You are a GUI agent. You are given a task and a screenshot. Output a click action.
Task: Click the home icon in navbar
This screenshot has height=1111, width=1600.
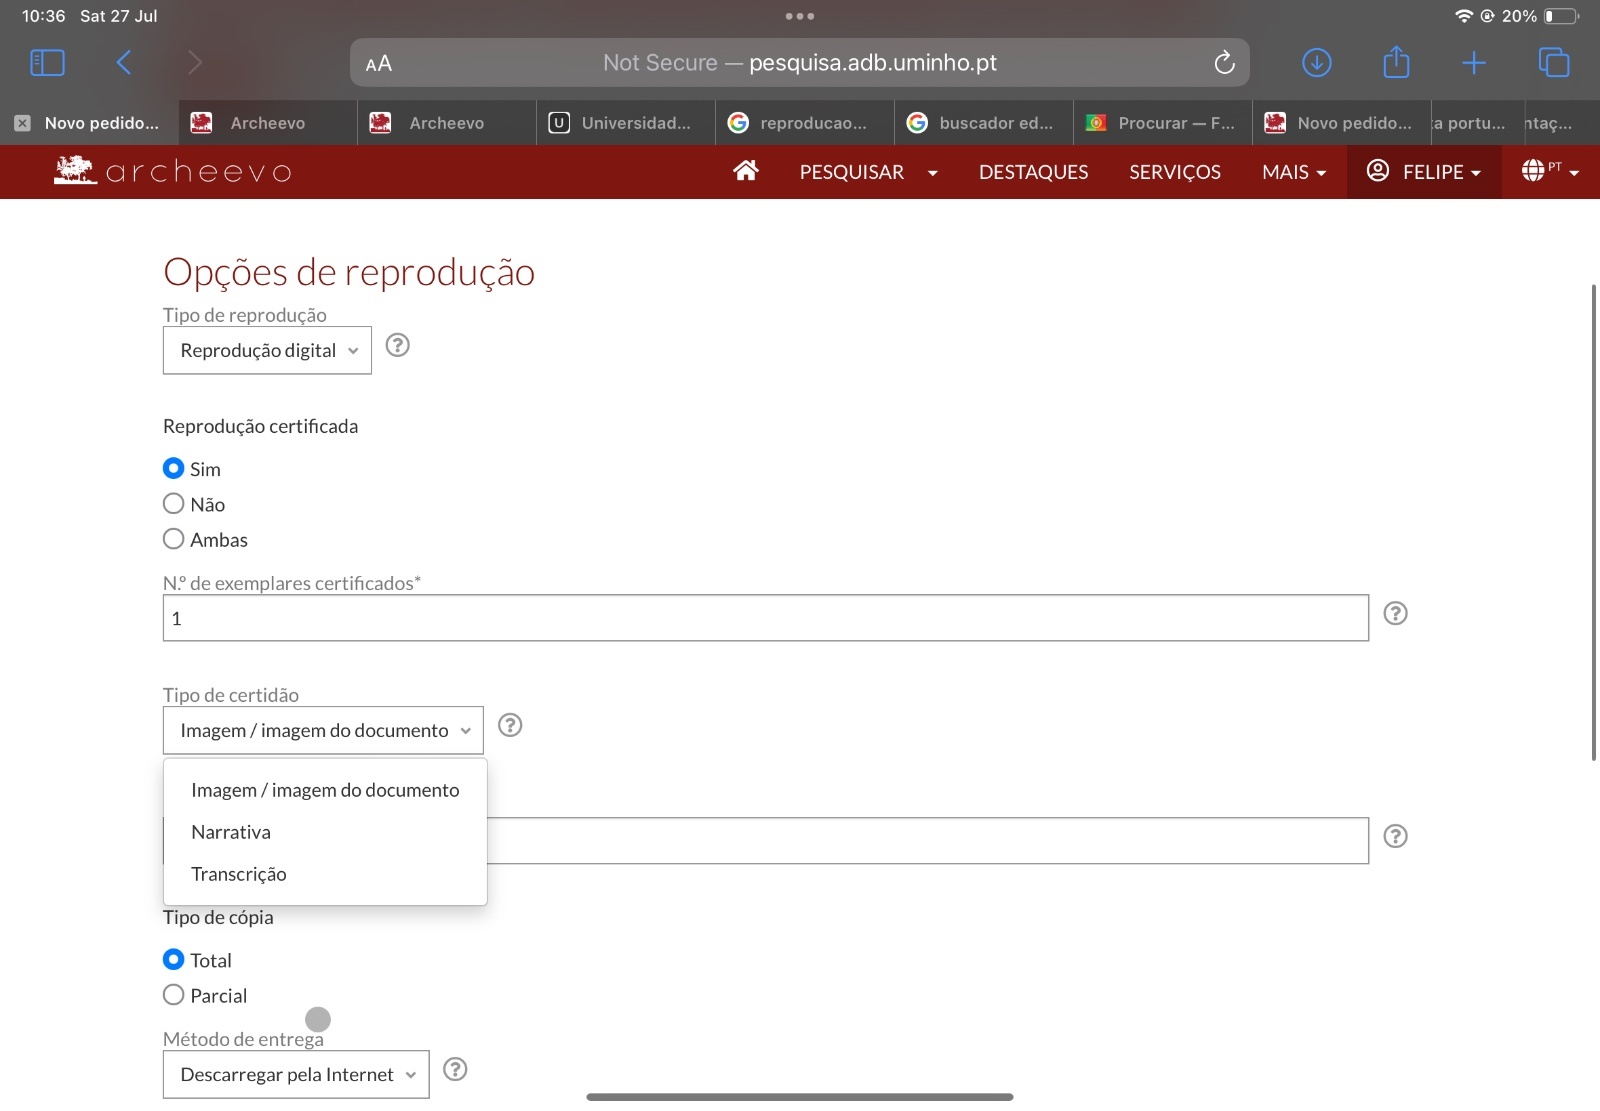[x=745, y=171]
